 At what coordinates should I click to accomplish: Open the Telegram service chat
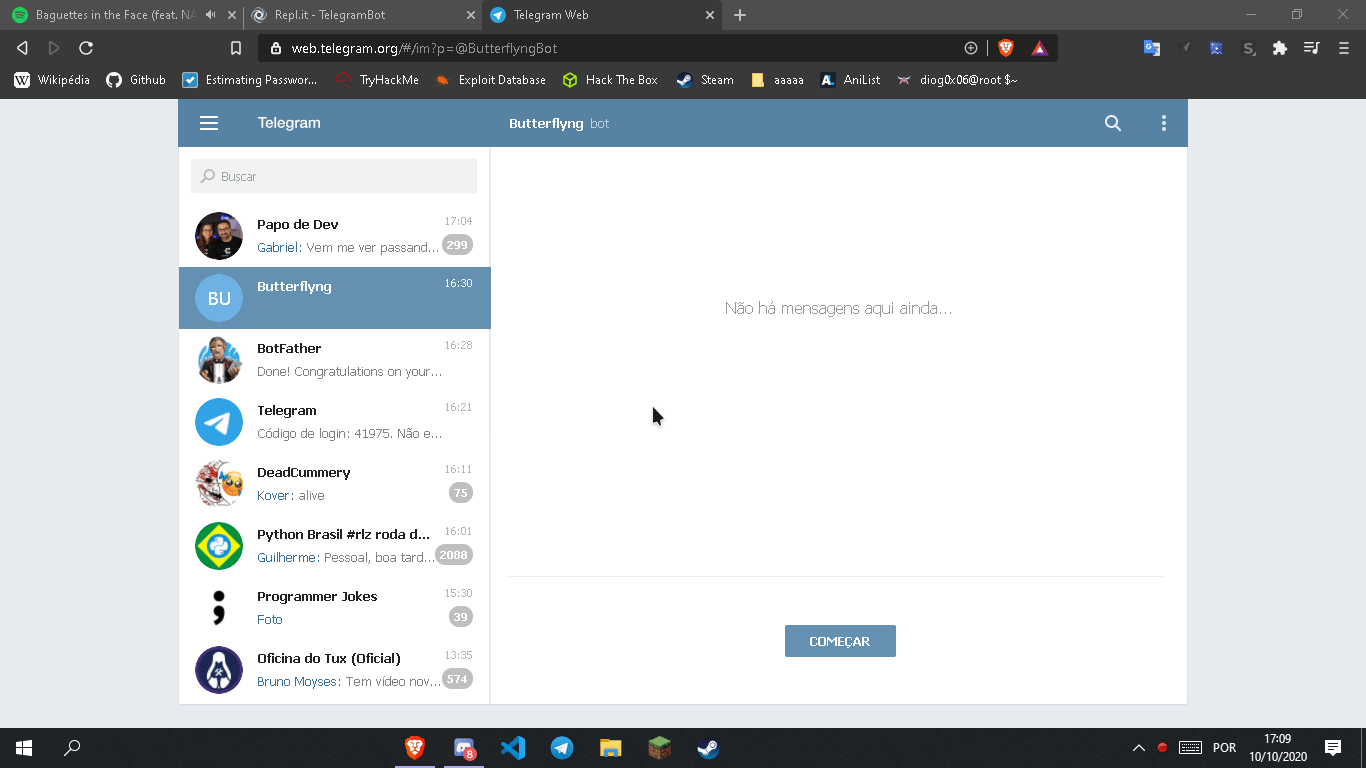pos(335,422)
